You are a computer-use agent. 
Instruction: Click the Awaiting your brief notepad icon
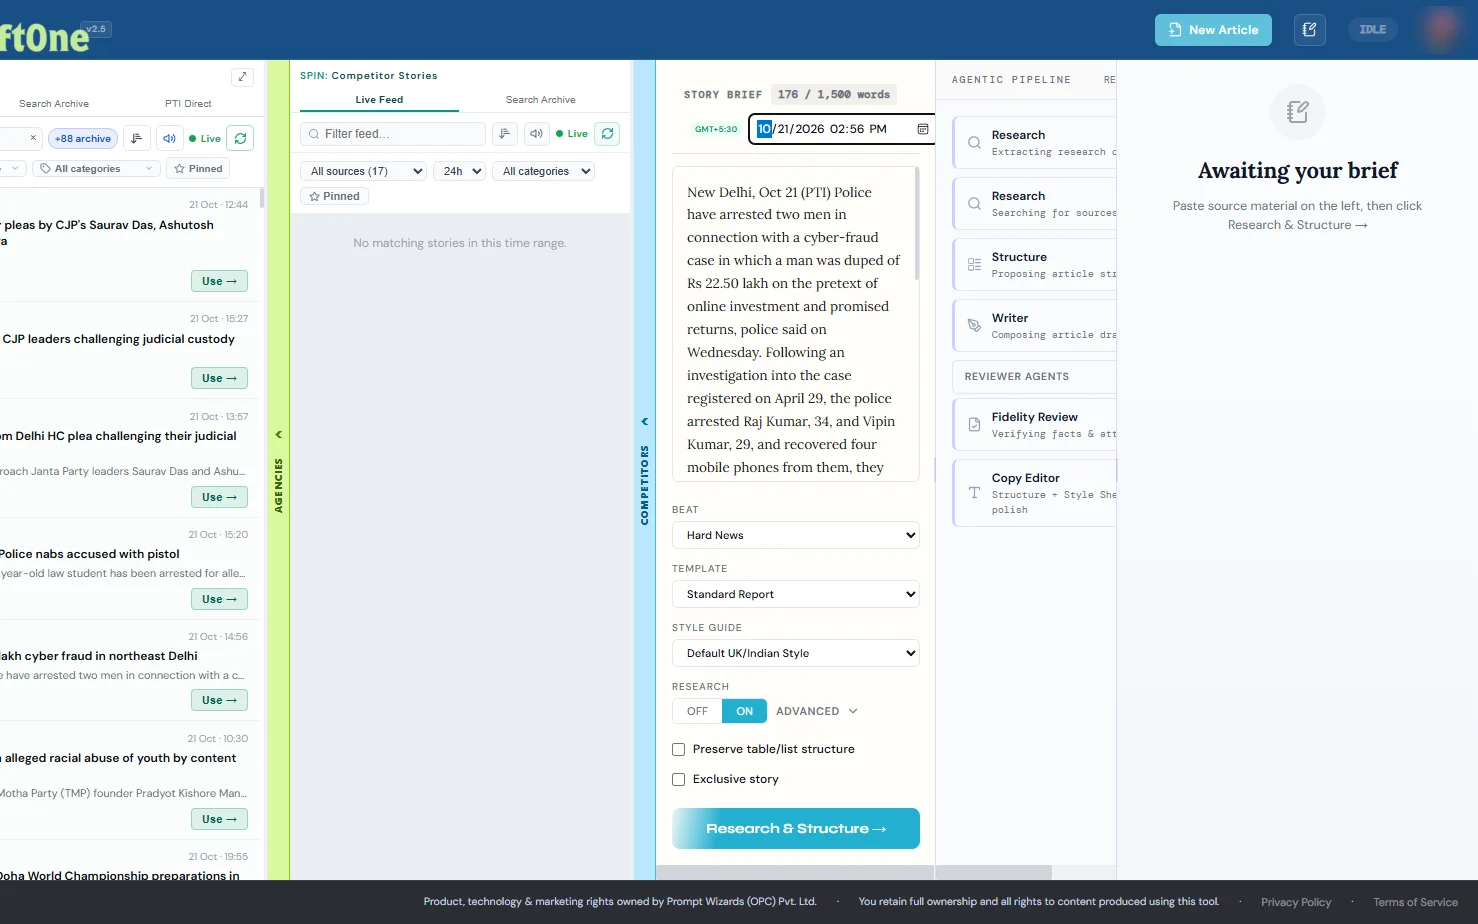point(1297,112)
